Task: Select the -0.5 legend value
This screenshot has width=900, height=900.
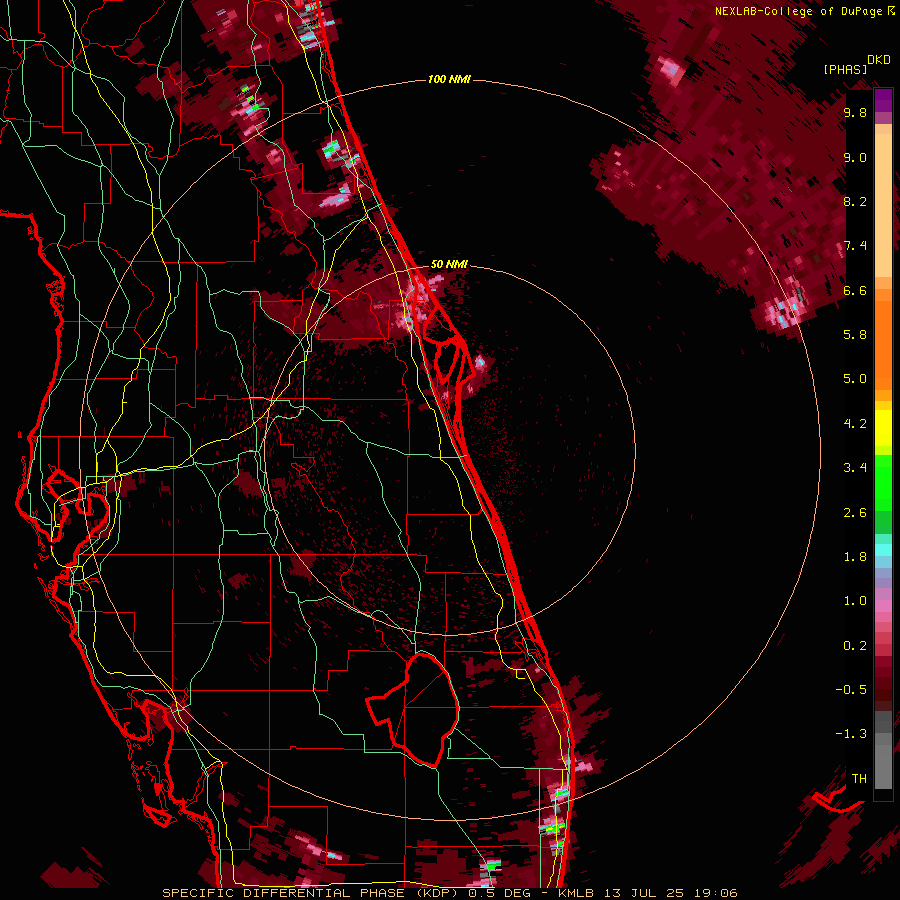Action: coord(851,690)
